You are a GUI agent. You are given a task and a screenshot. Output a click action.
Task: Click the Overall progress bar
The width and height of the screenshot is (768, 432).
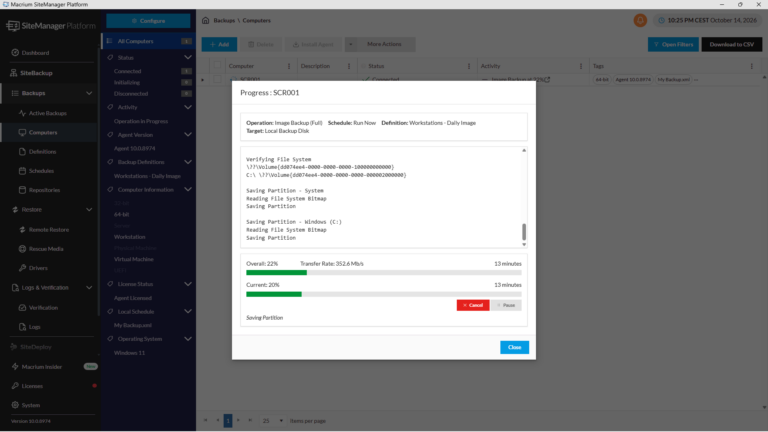click(x=384, y=273)
